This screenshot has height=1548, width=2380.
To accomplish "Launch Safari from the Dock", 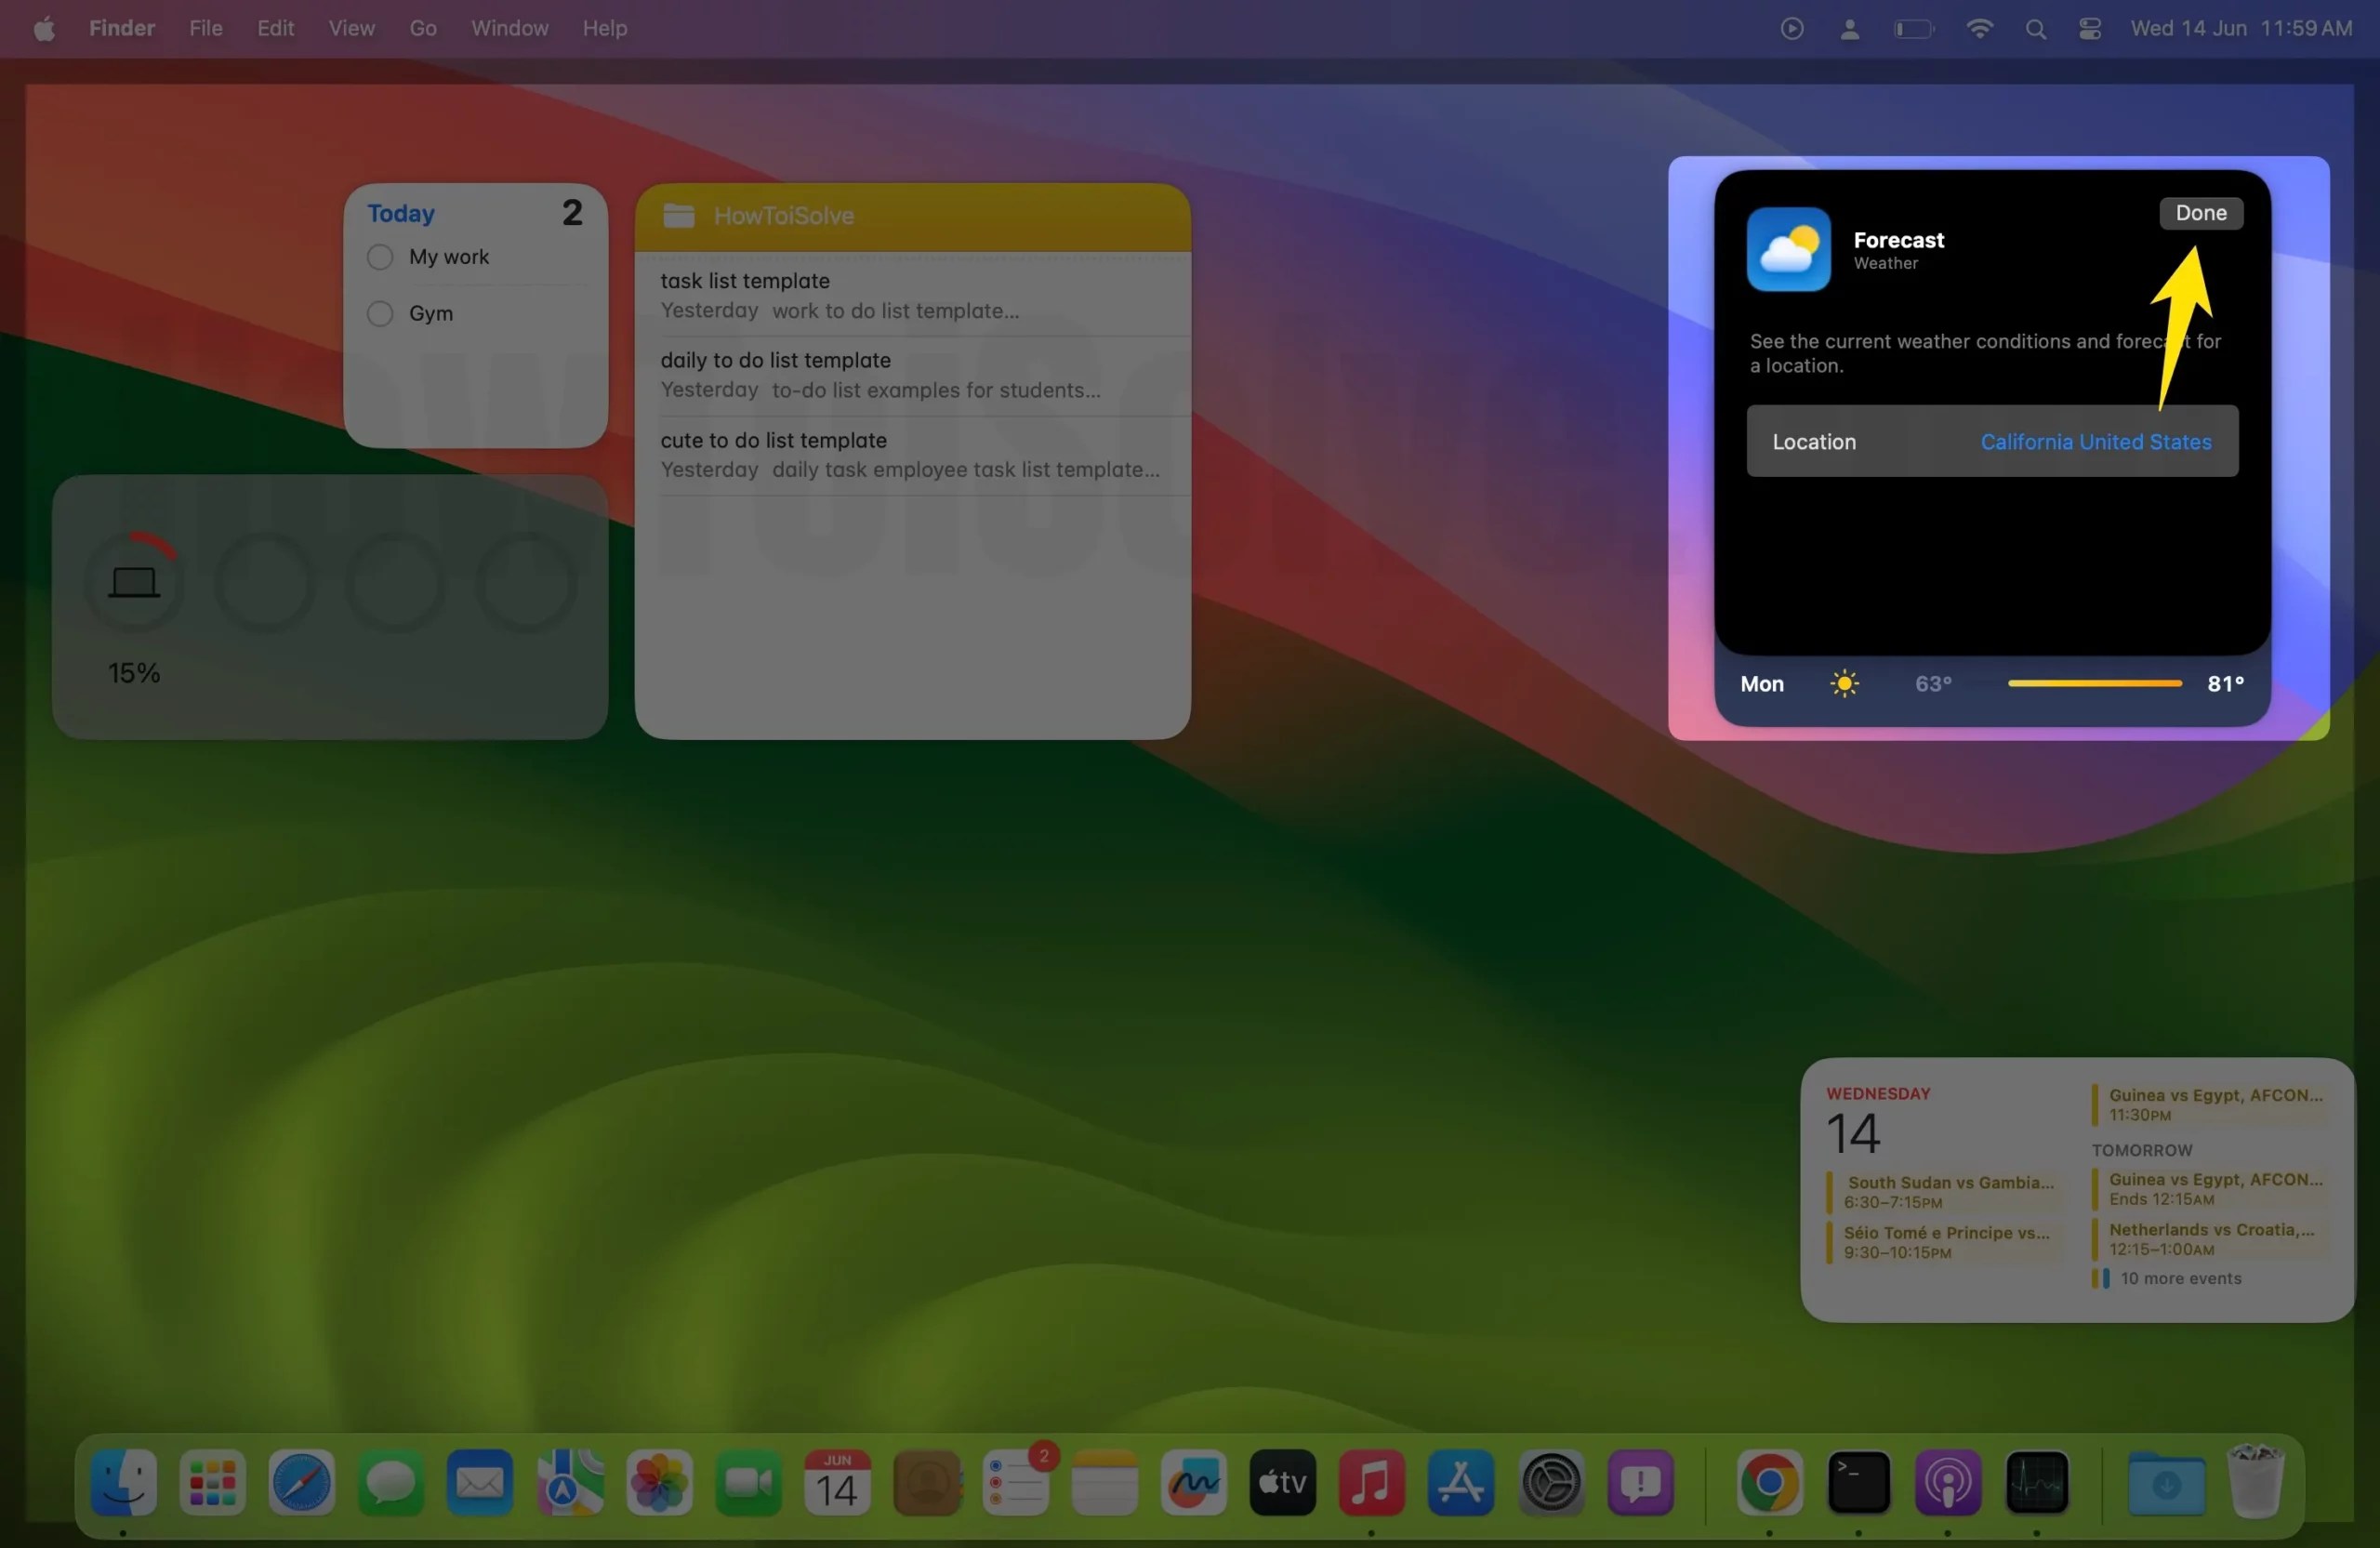I will pyautogui.click(x=300, y=1484).
